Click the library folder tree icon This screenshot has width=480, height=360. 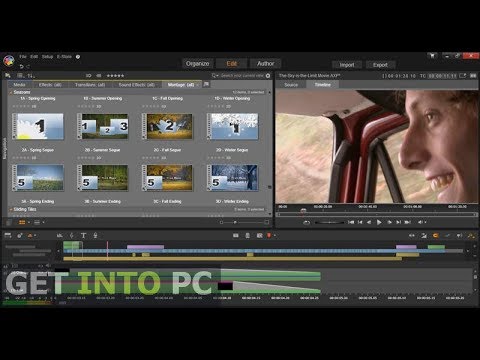8,76
